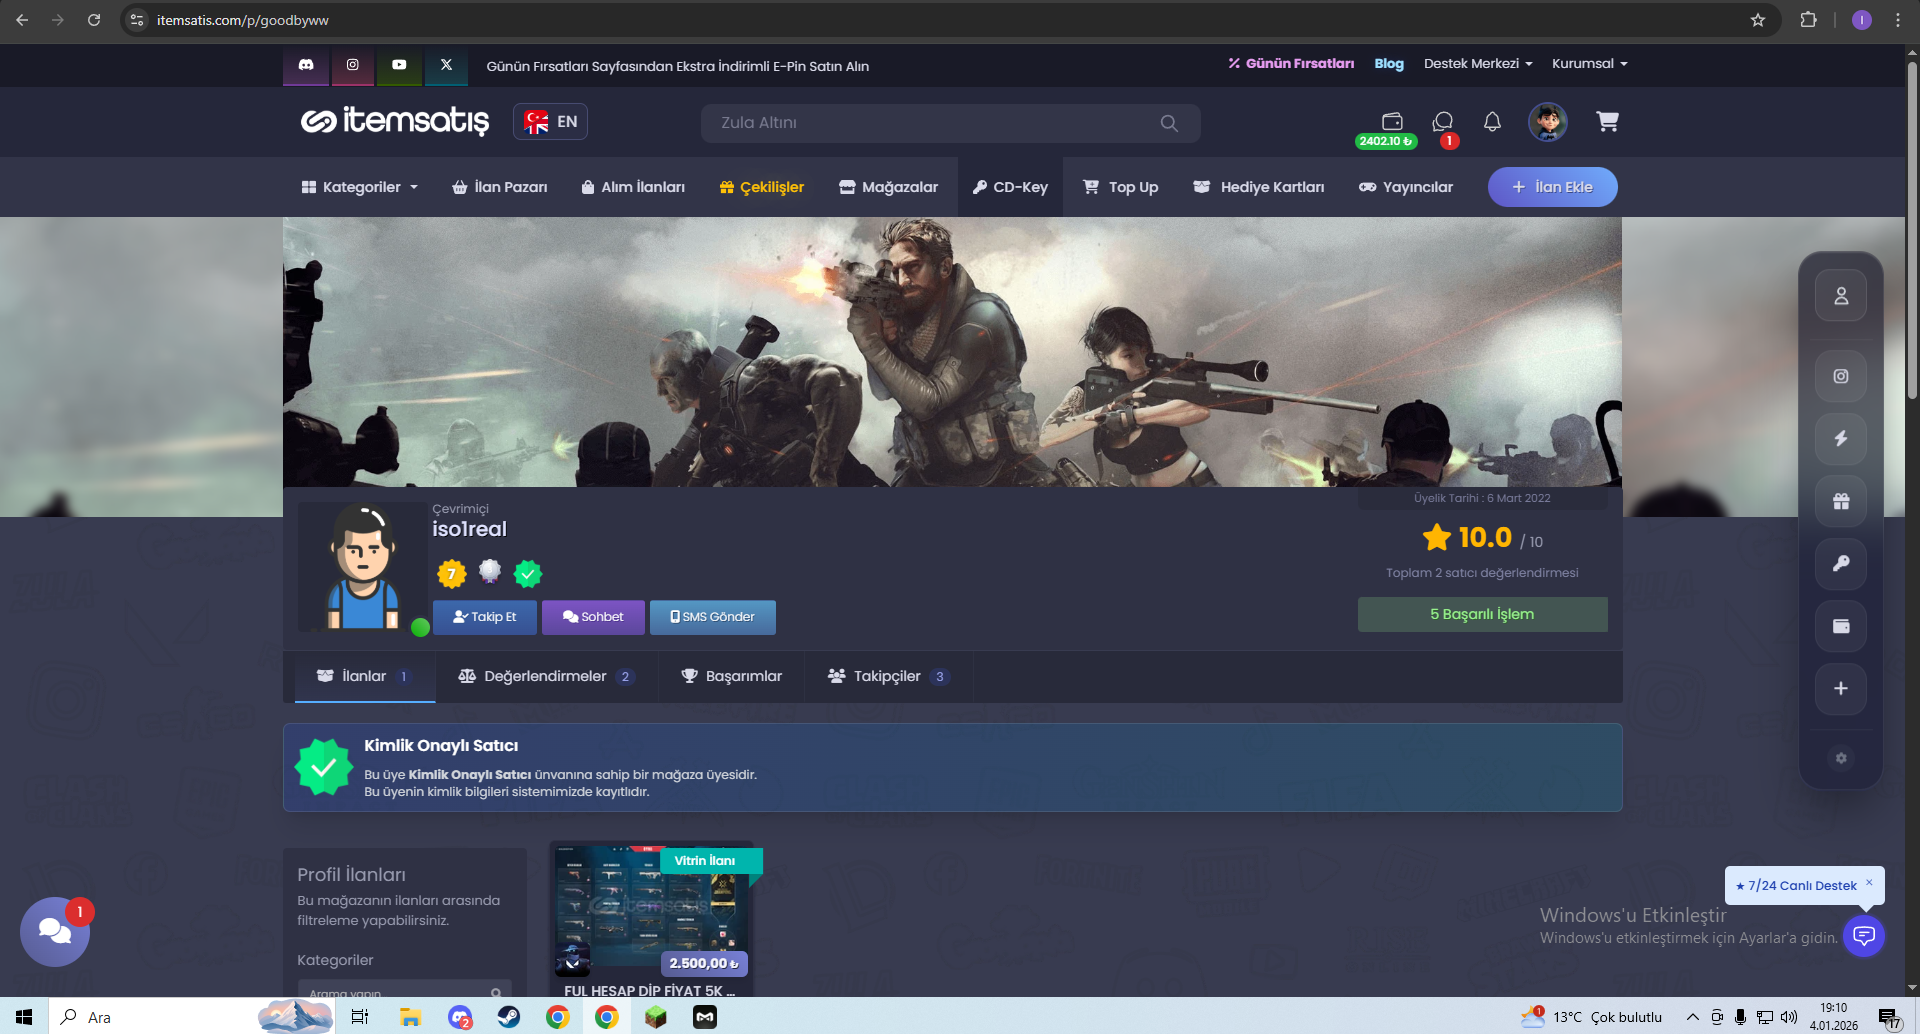This screenshot has height=1034, width=1920.
Task: Click the Windows taskbar search box
Action: [x=190, y=1017]
